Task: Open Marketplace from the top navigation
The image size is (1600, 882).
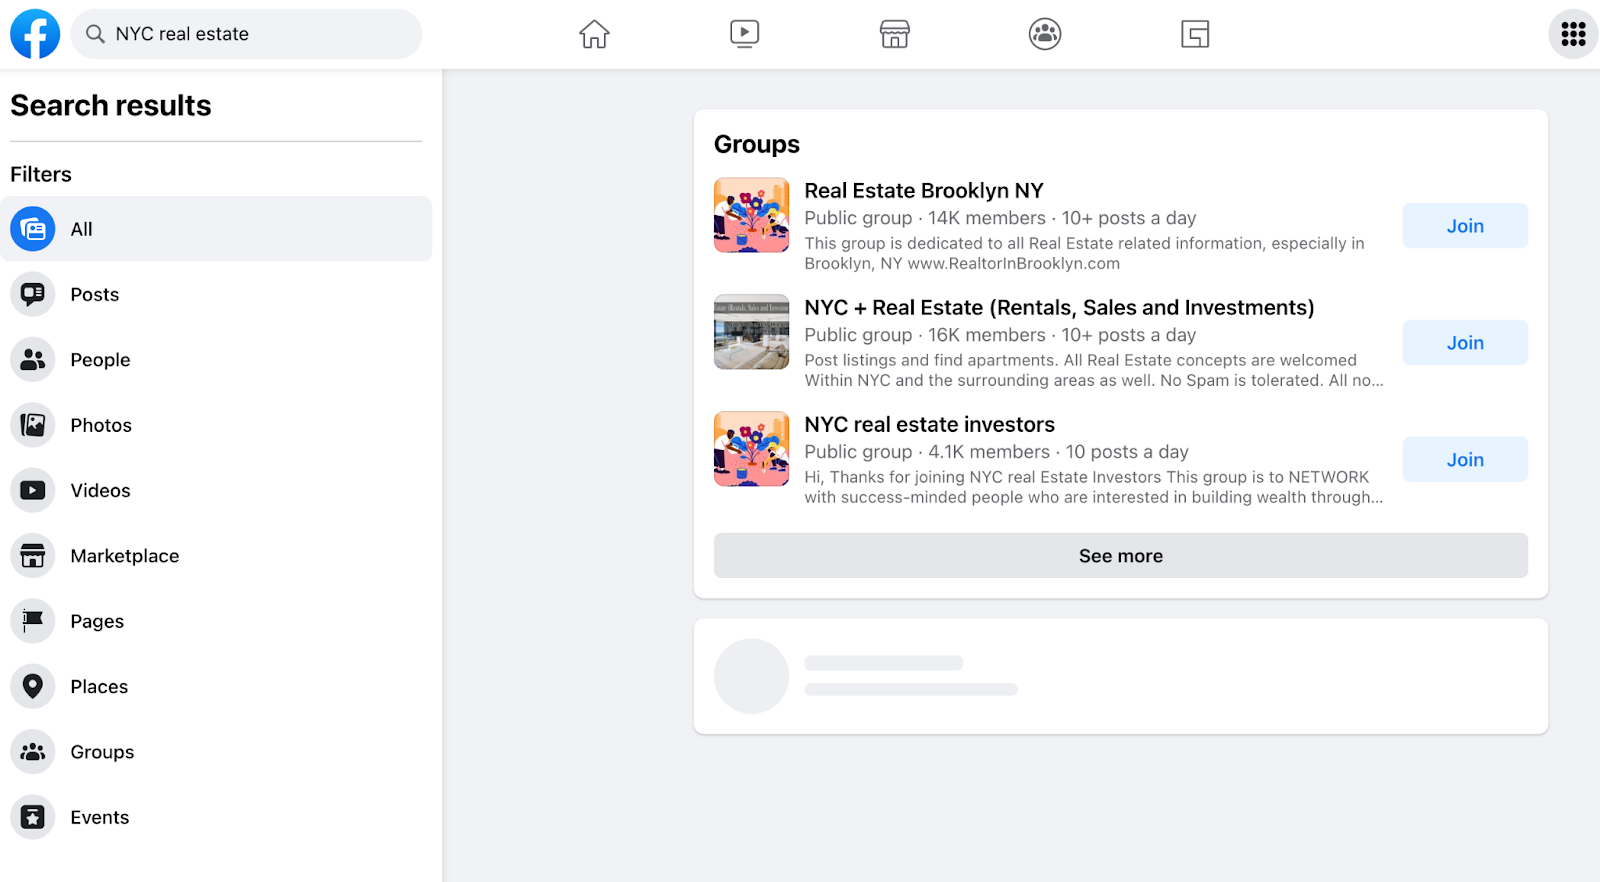Action: point(894,33)
